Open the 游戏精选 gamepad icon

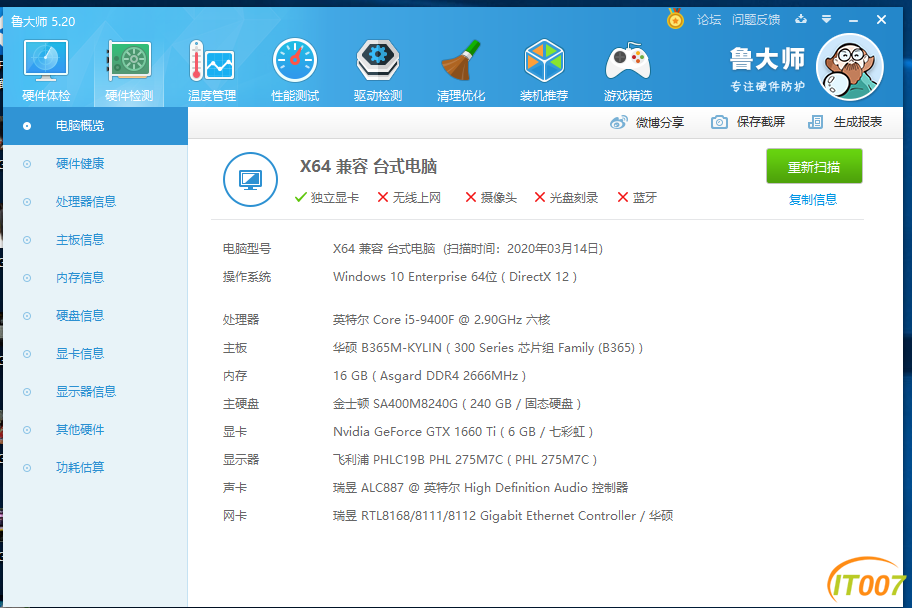tap(628, 70)
